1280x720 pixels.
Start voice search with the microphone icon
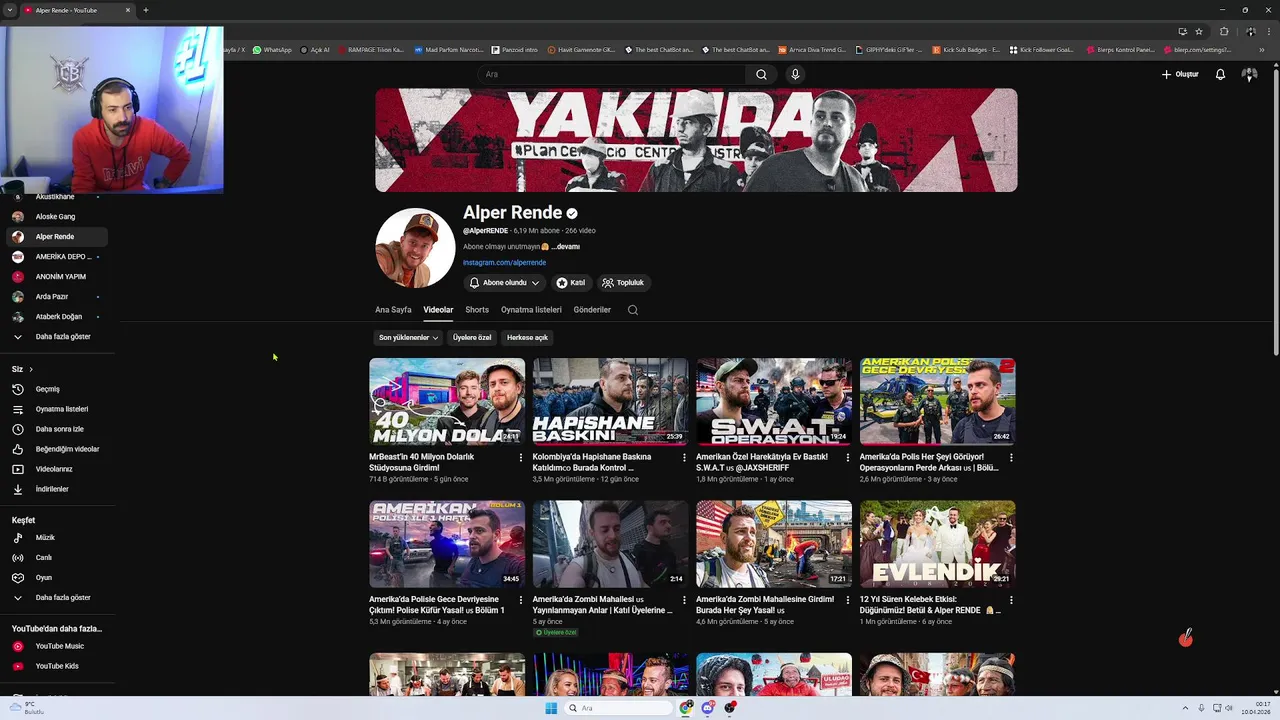(x=795, y=74)
